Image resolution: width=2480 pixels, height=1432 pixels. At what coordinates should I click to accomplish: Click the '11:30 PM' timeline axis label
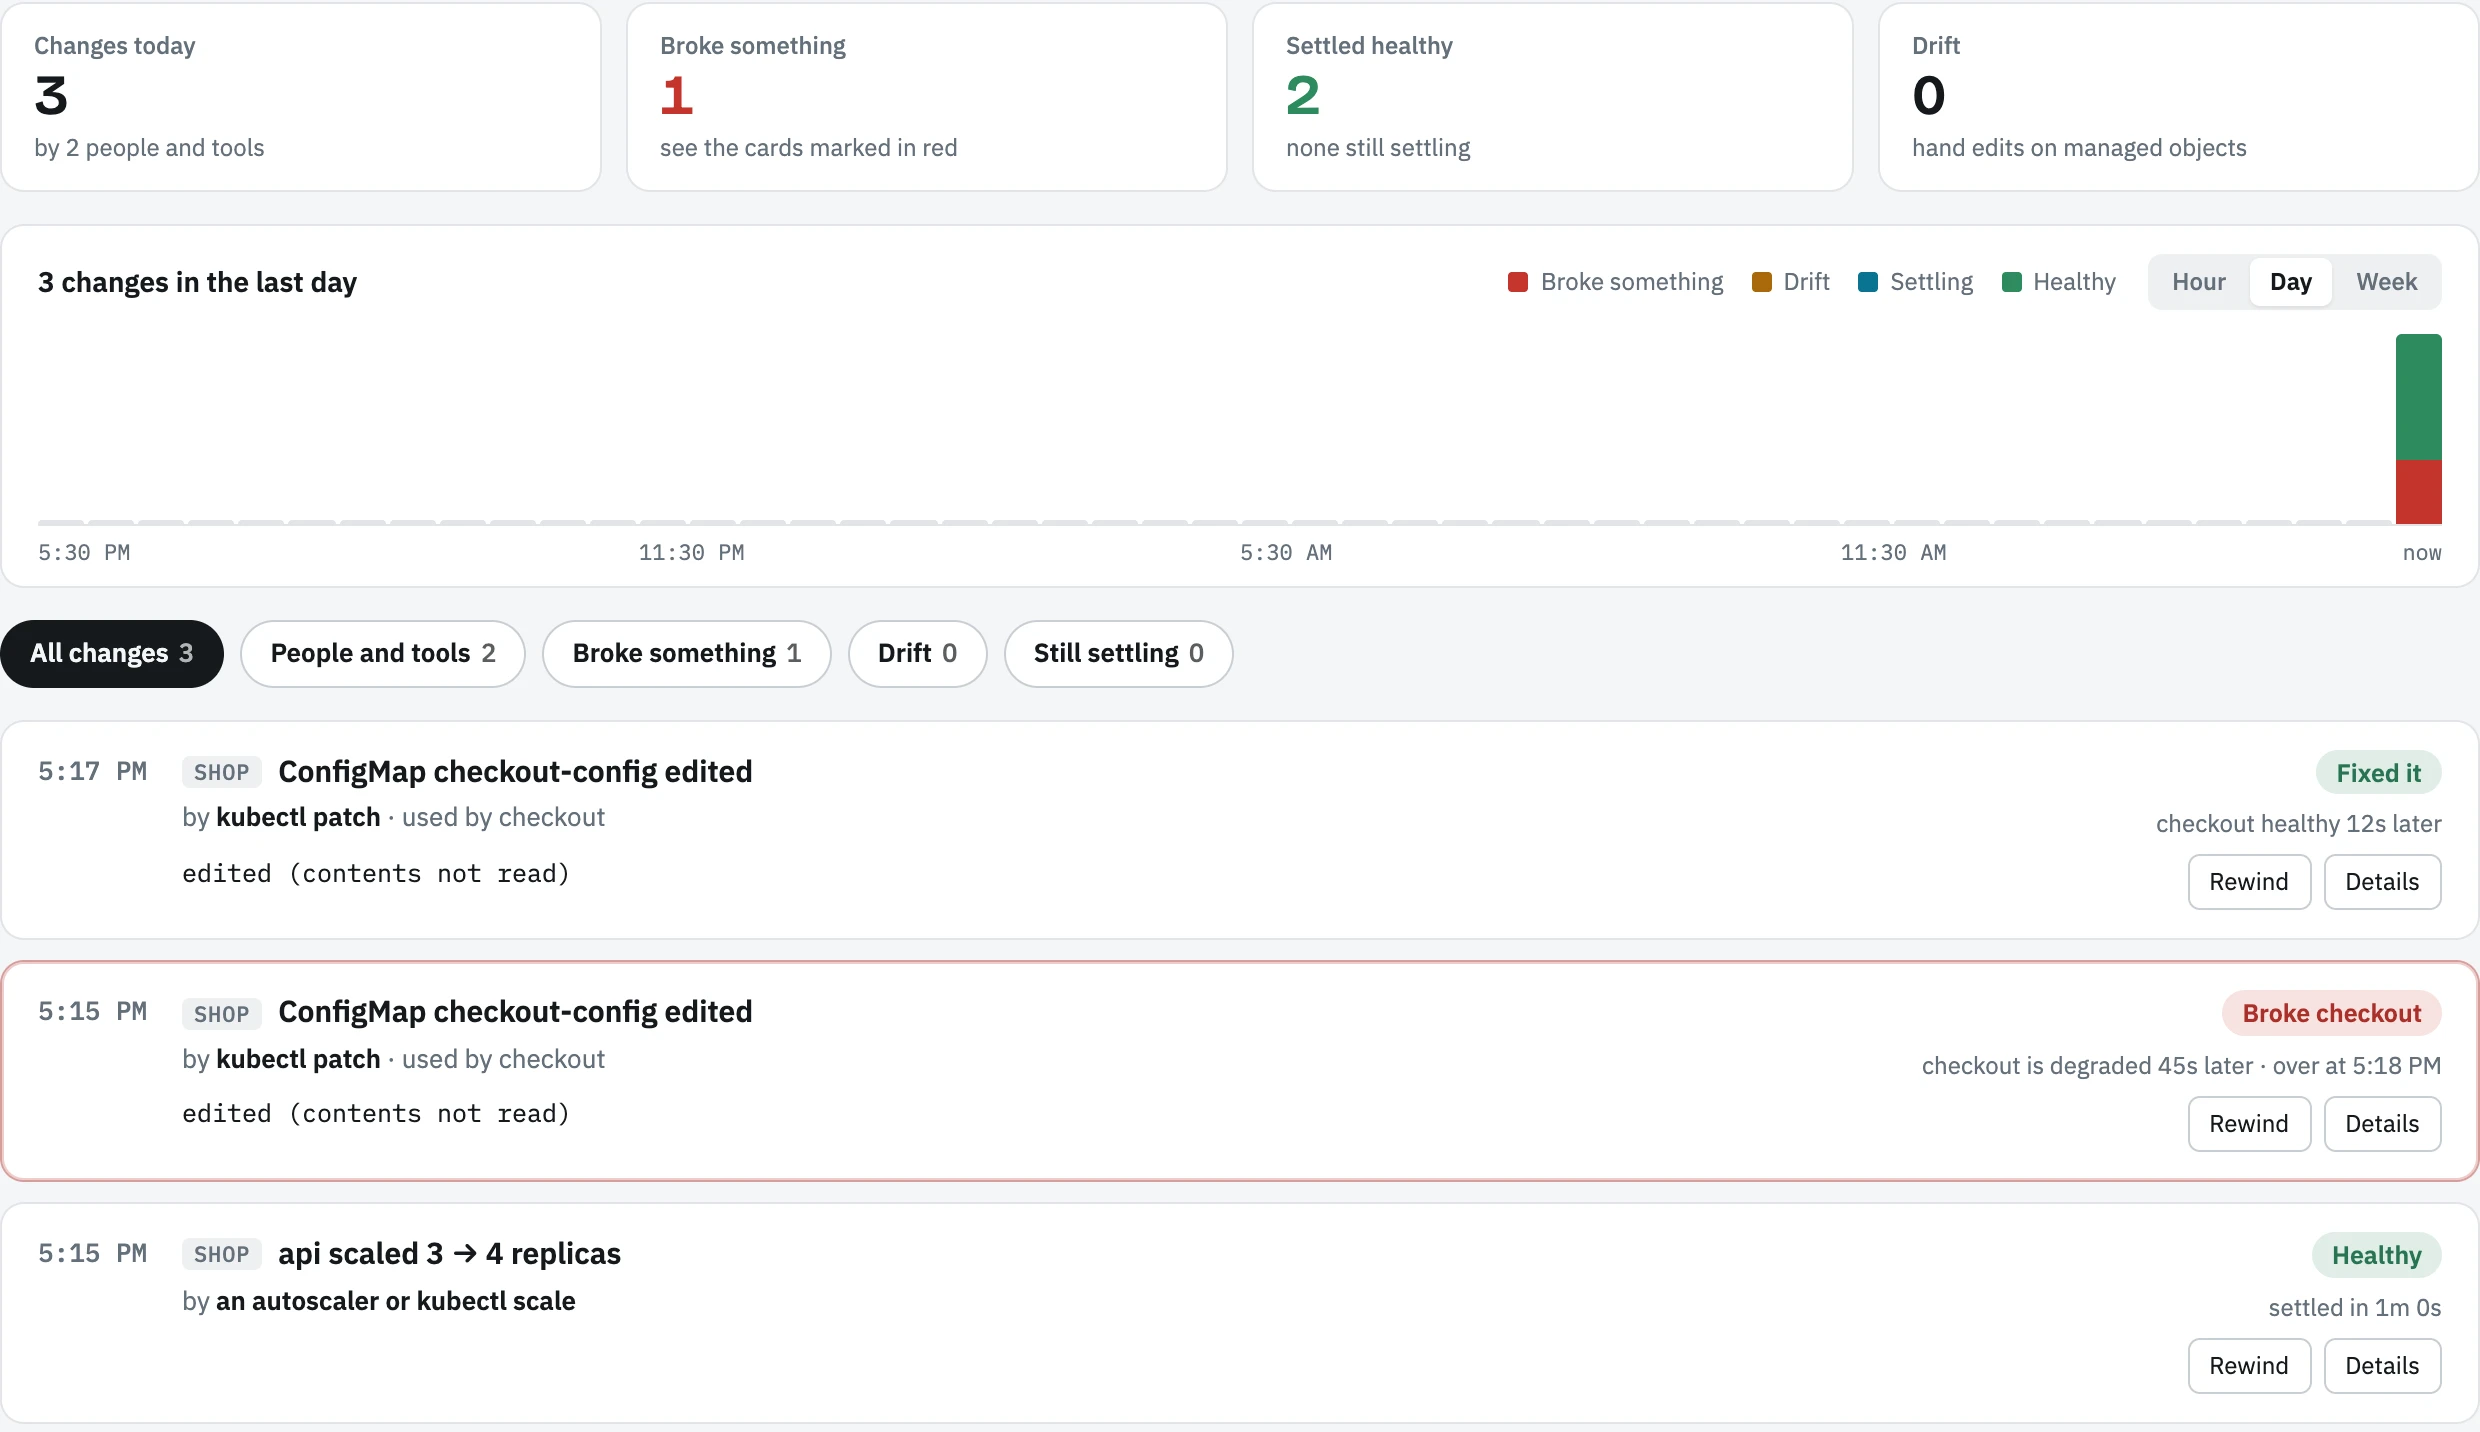tap(691, 552)
